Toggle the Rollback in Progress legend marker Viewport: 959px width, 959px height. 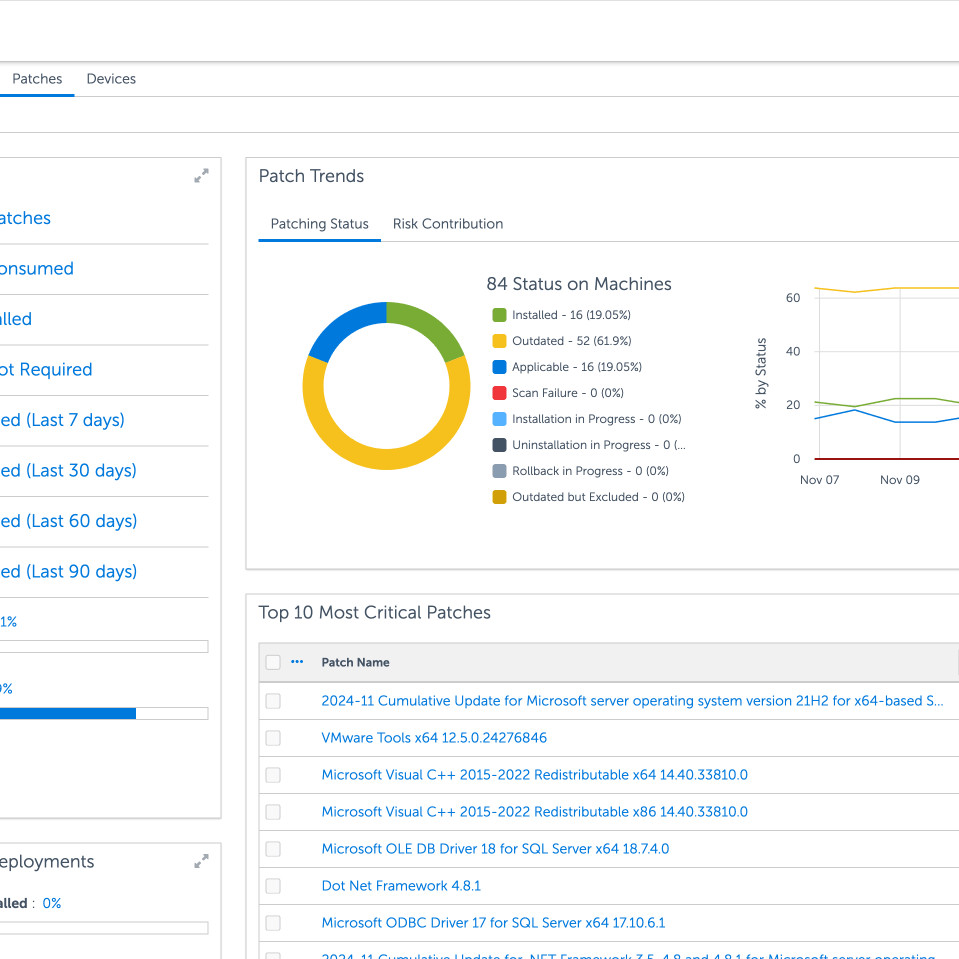coord(499,471)
